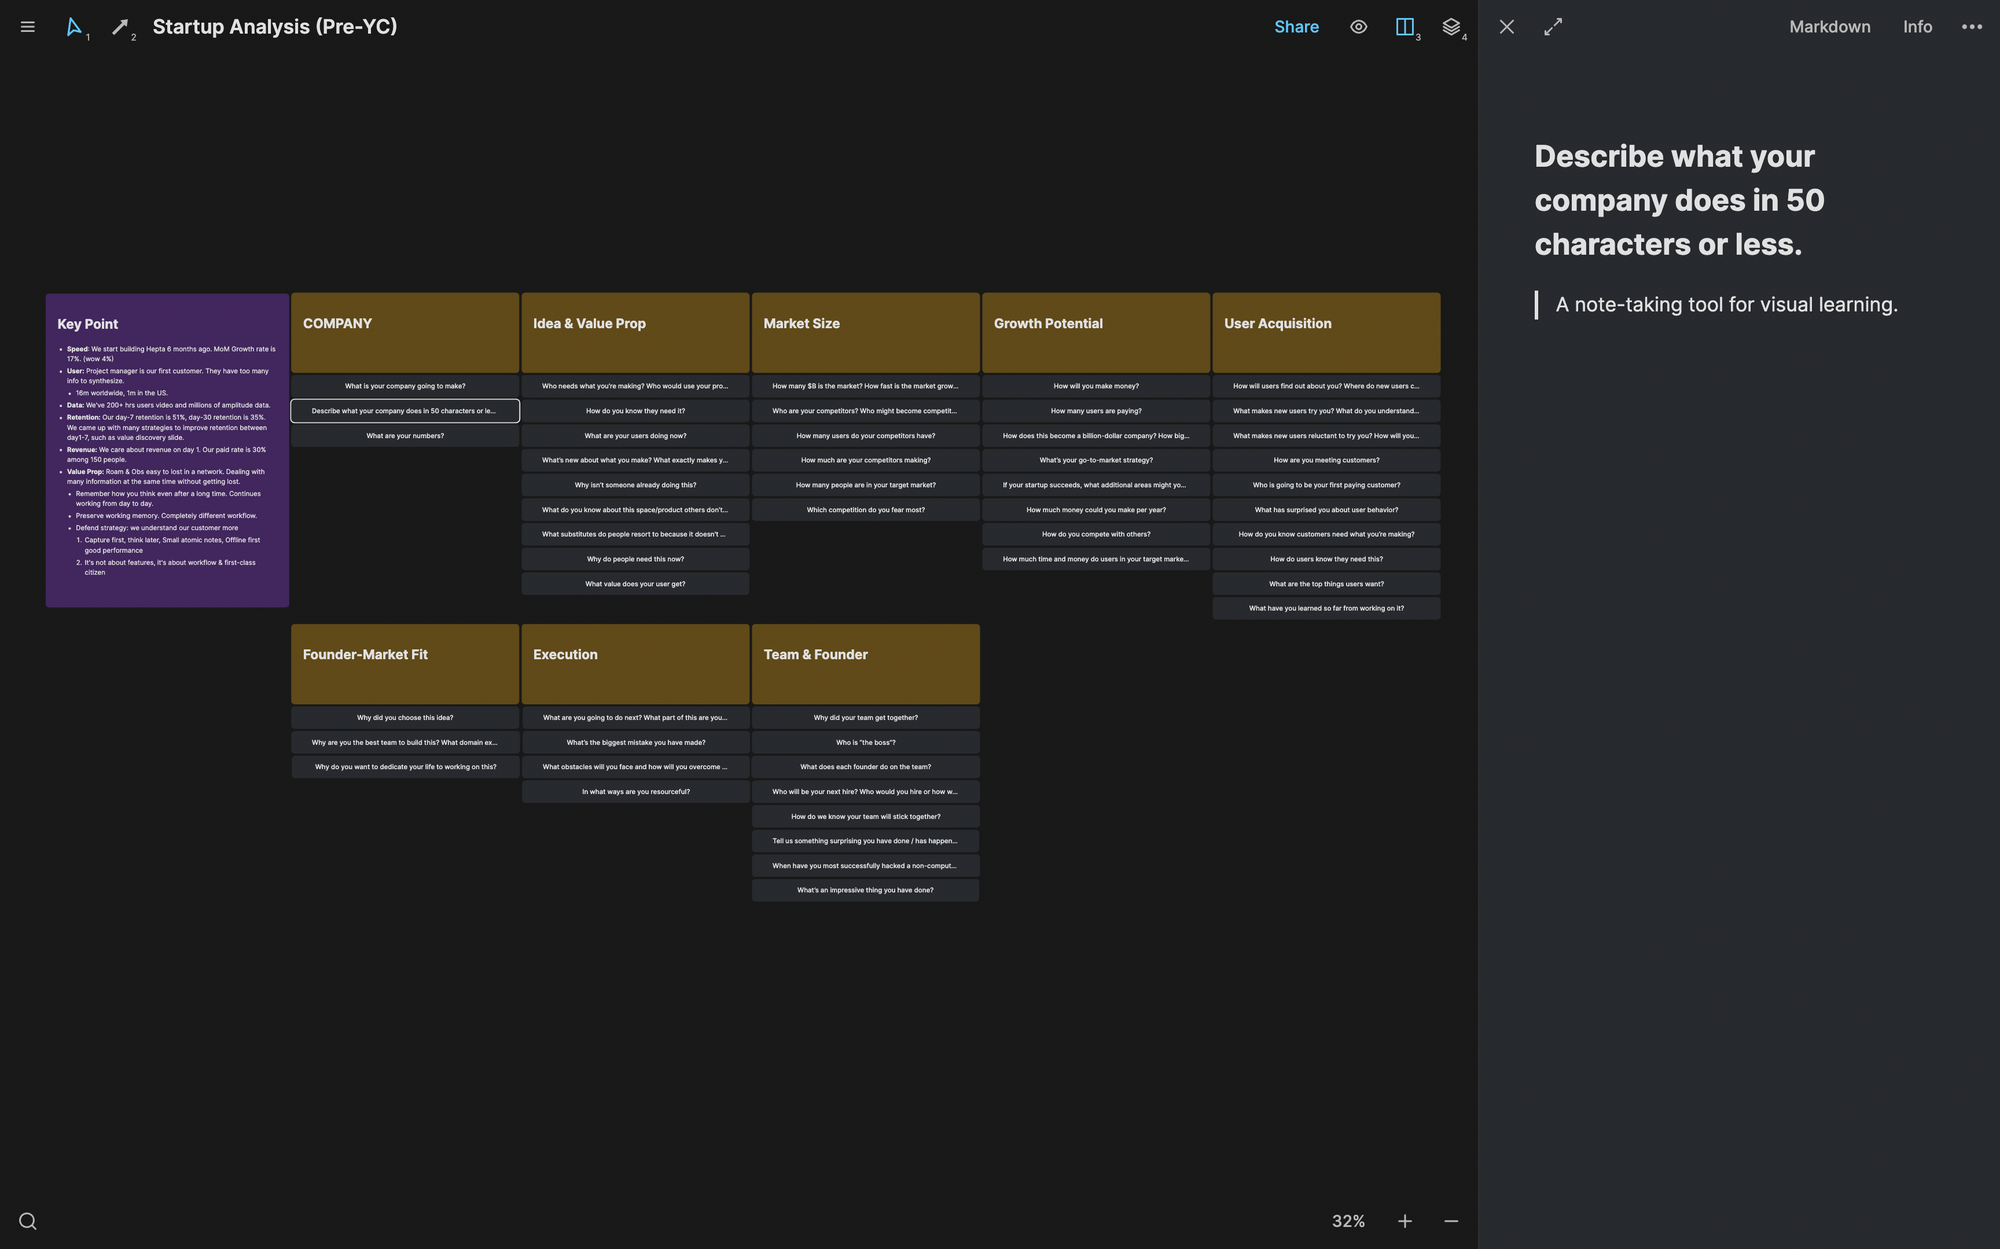Screen dimensions: 2000x1249
Task: Expand the card to full view
Action: coord(1553,27)
